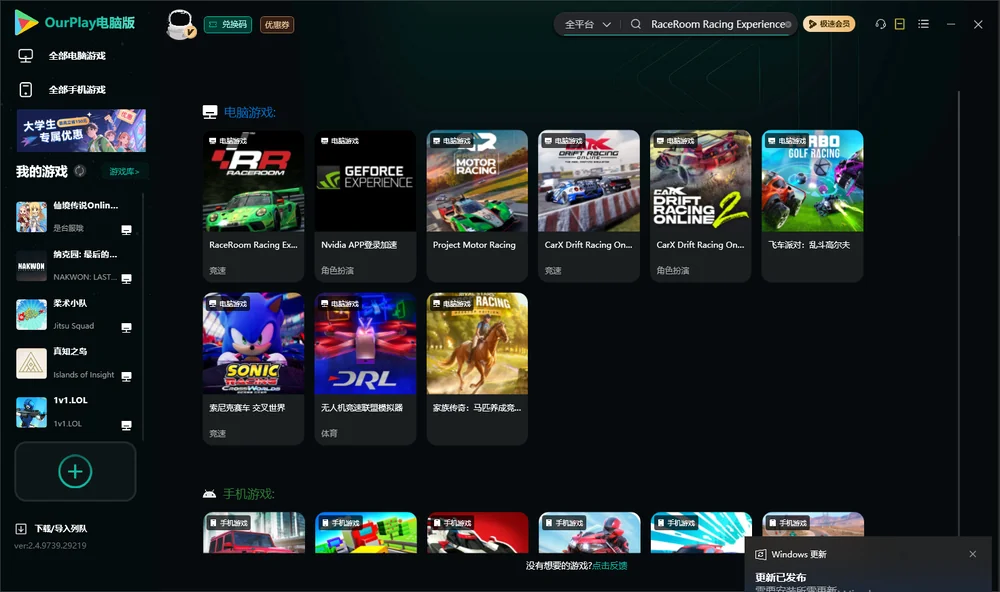1000x592 pixels.
Task: Click the RaceRoom Racing Experience search field
Action: click(717, 24)
